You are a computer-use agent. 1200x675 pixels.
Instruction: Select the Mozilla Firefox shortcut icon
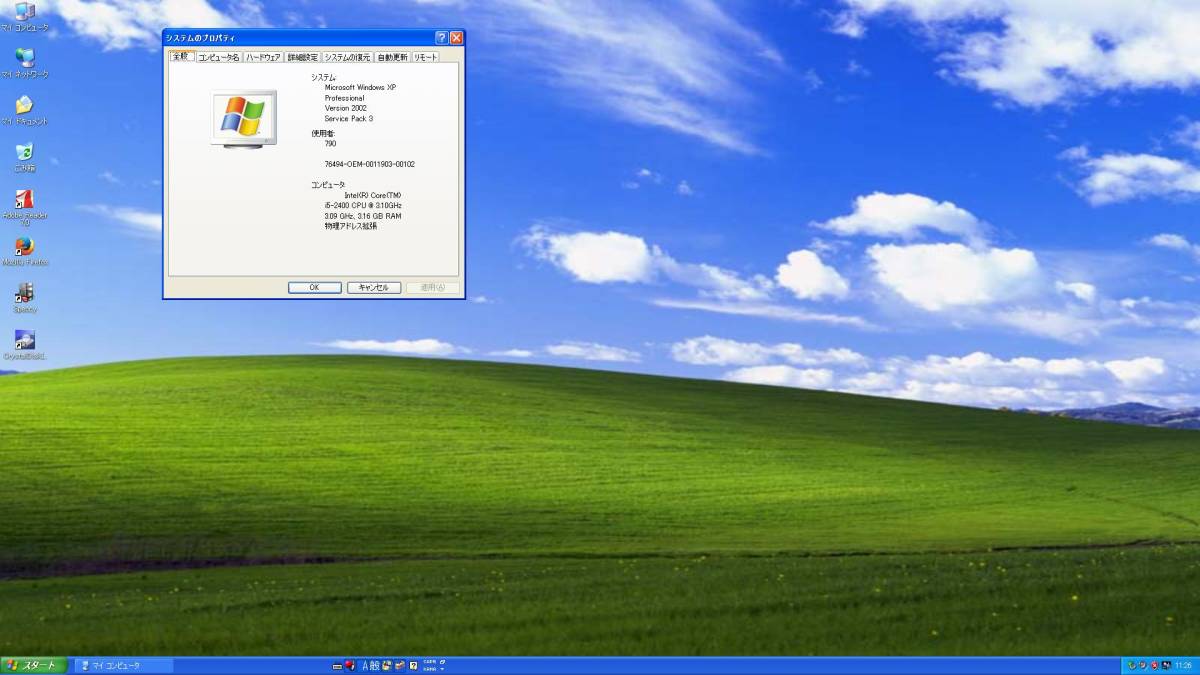24,251
